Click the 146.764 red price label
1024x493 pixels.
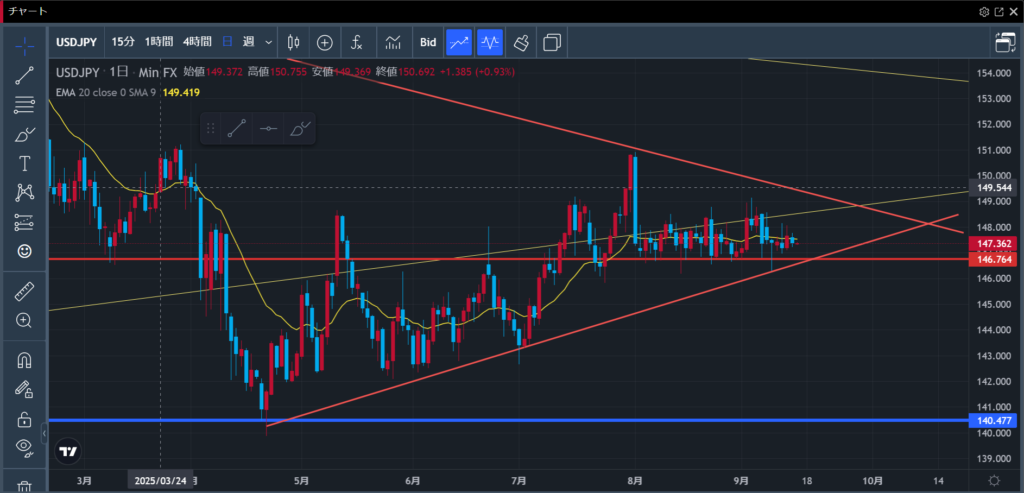(x=994, y=259)
